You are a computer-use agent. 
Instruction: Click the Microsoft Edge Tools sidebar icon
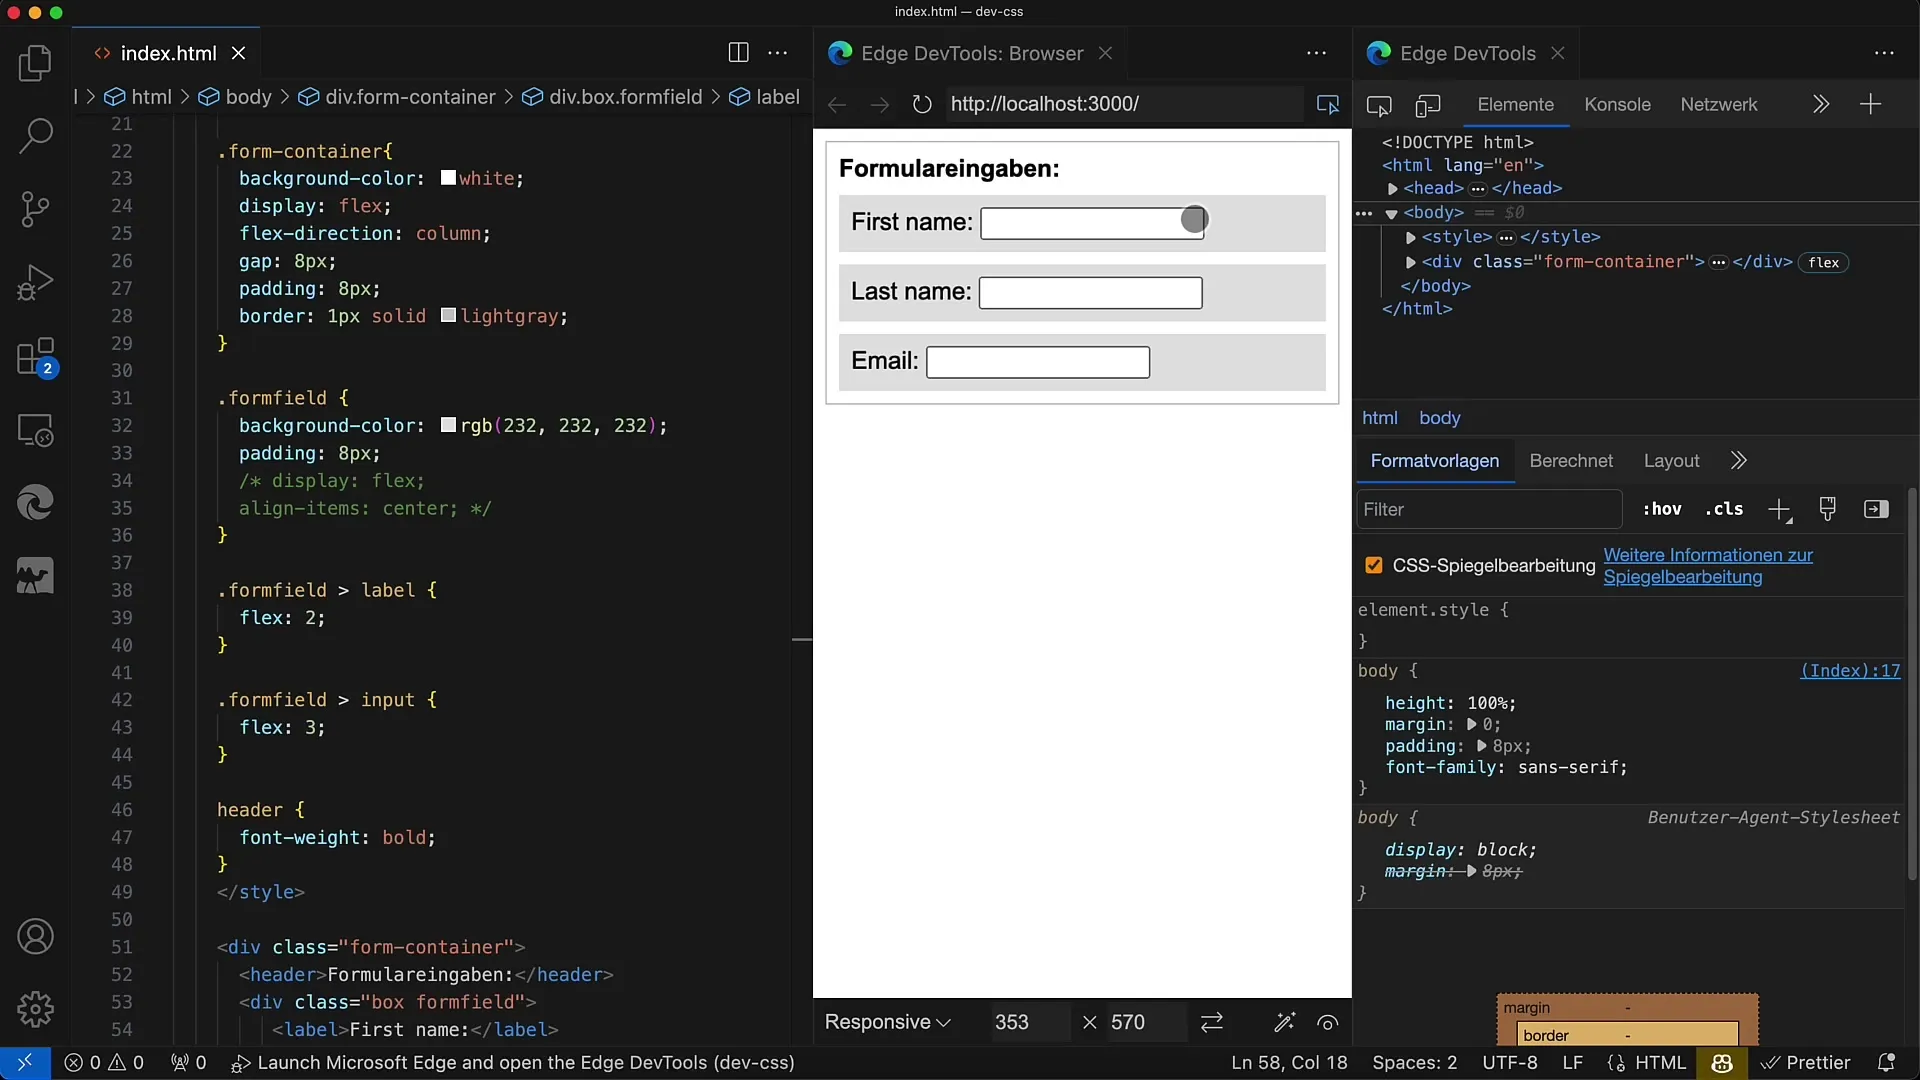pyautogui.click(x=35, y=503)
